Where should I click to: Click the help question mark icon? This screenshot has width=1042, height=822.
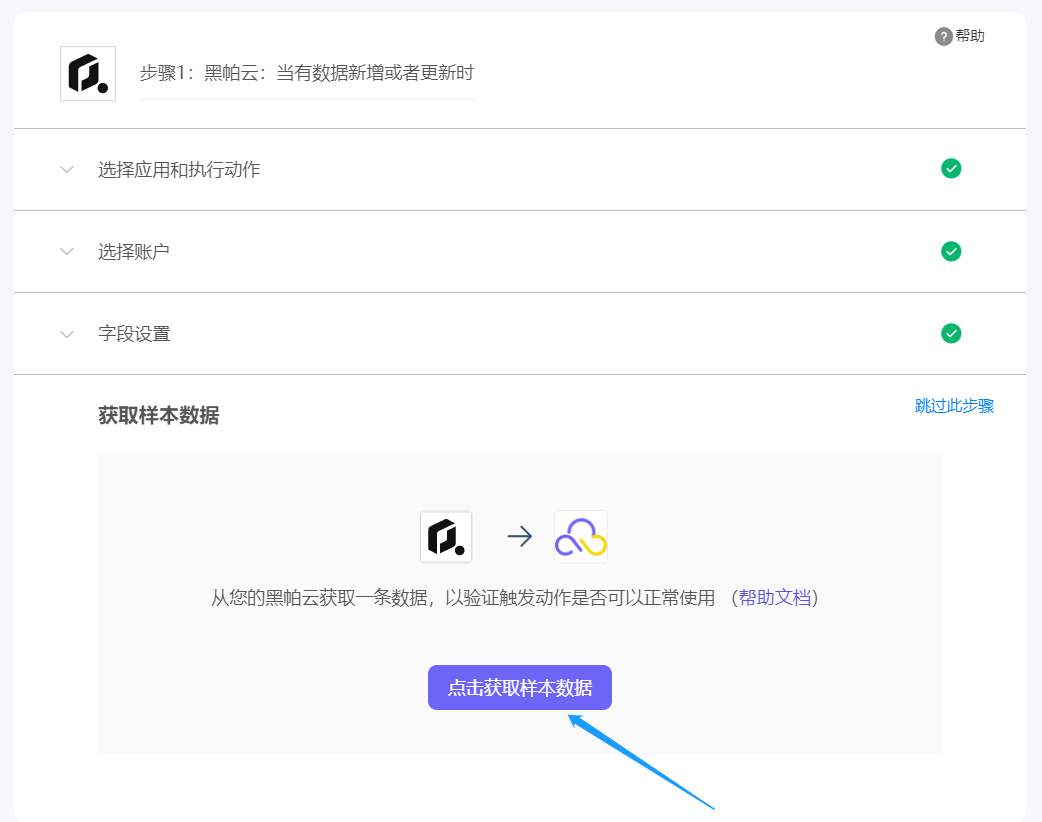[943, 37]
